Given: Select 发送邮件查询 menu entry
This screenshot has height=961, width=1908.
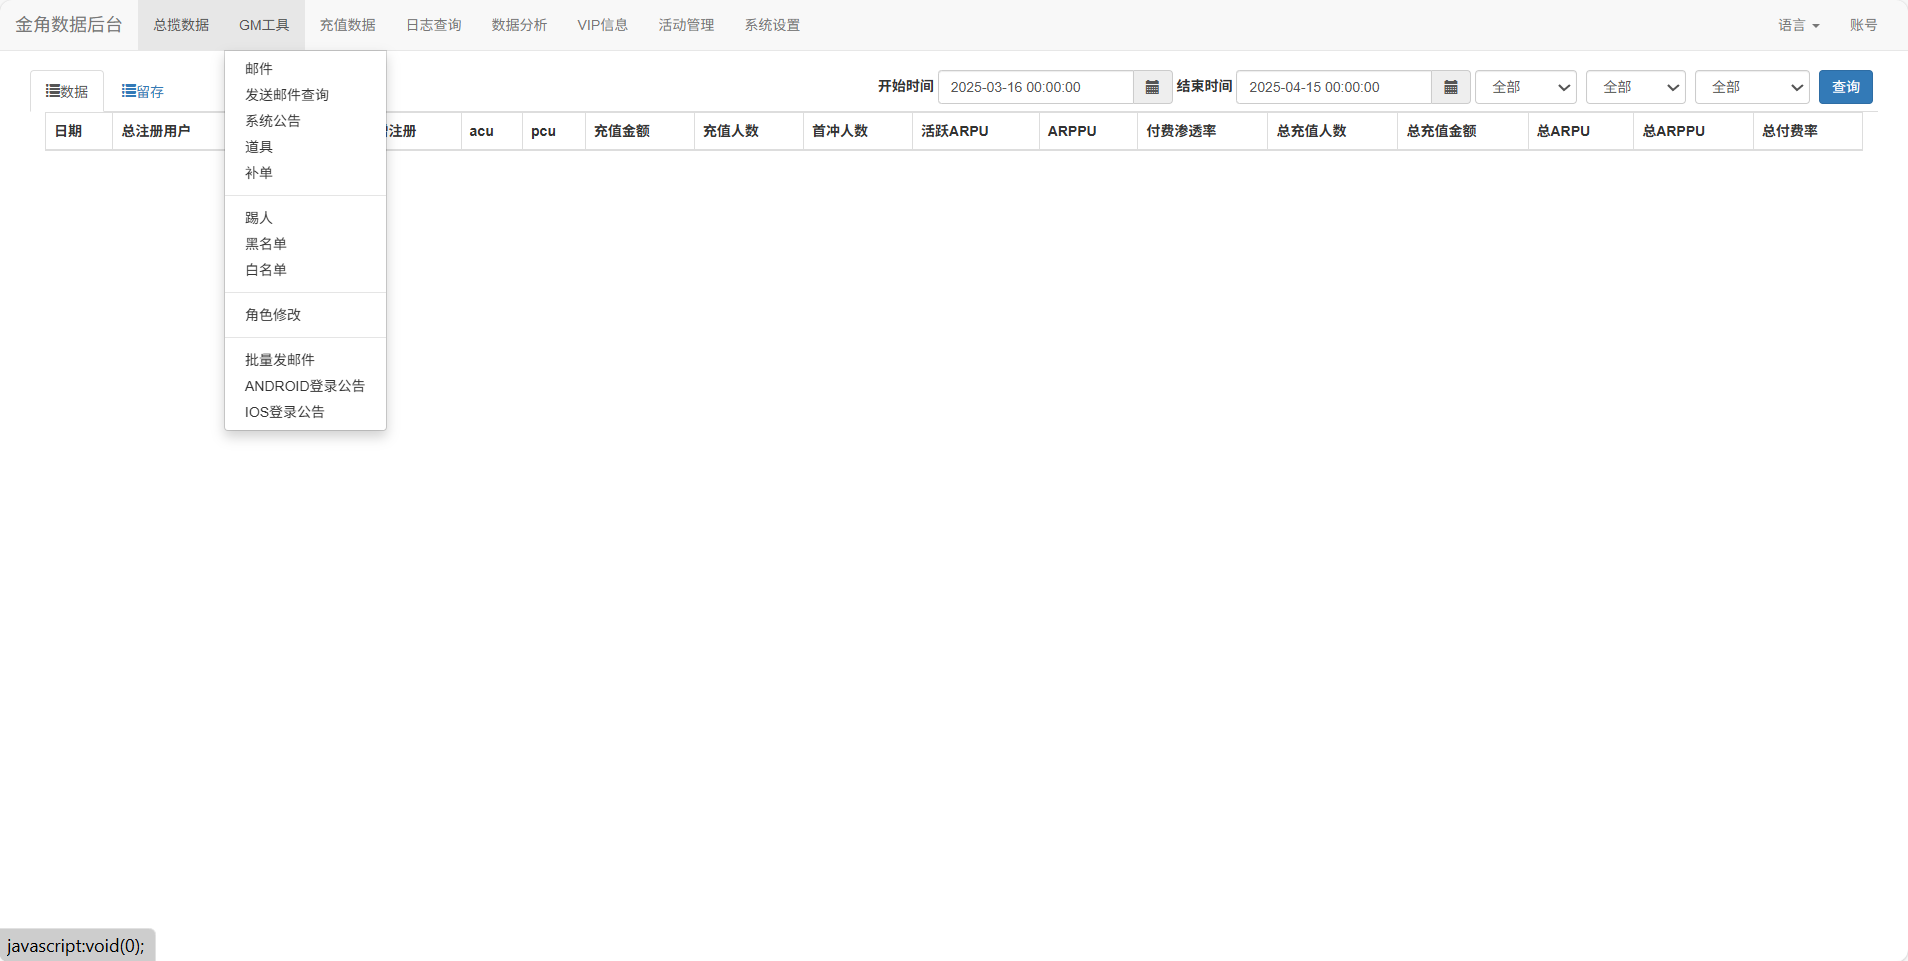Looking at the screenshot, I should (305, 94).
